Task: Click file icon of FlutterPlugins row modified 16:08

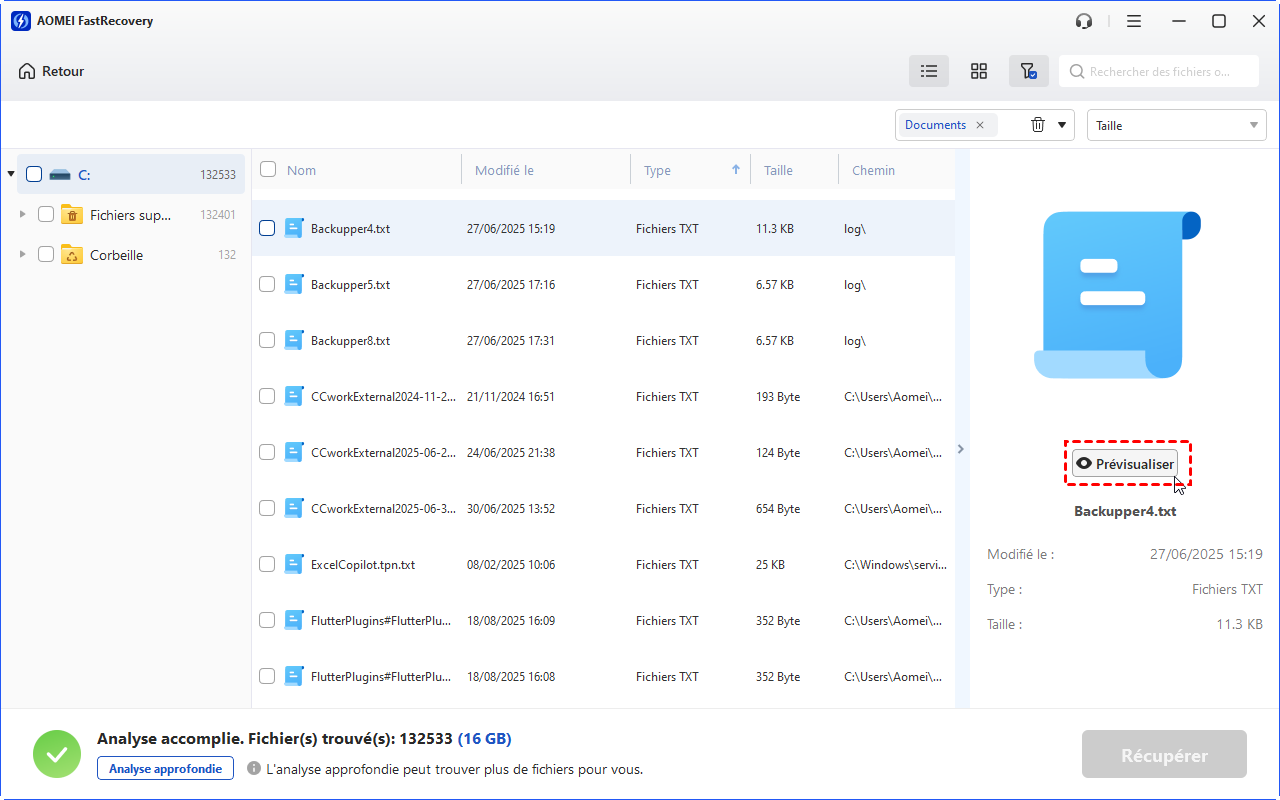Action: 293,676
